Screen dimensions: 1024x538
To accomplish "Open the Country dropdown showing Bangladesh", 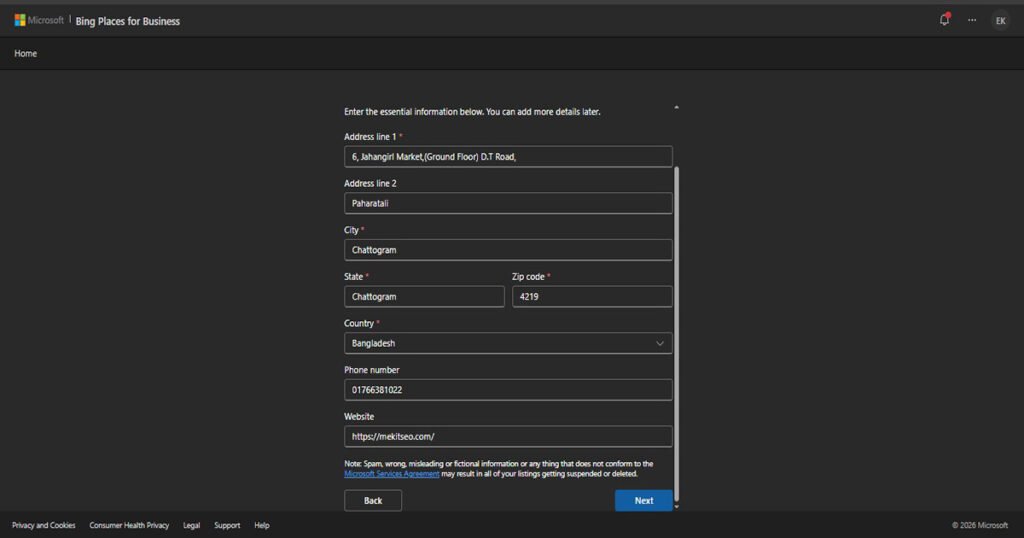I will click(x=508, y=343).
